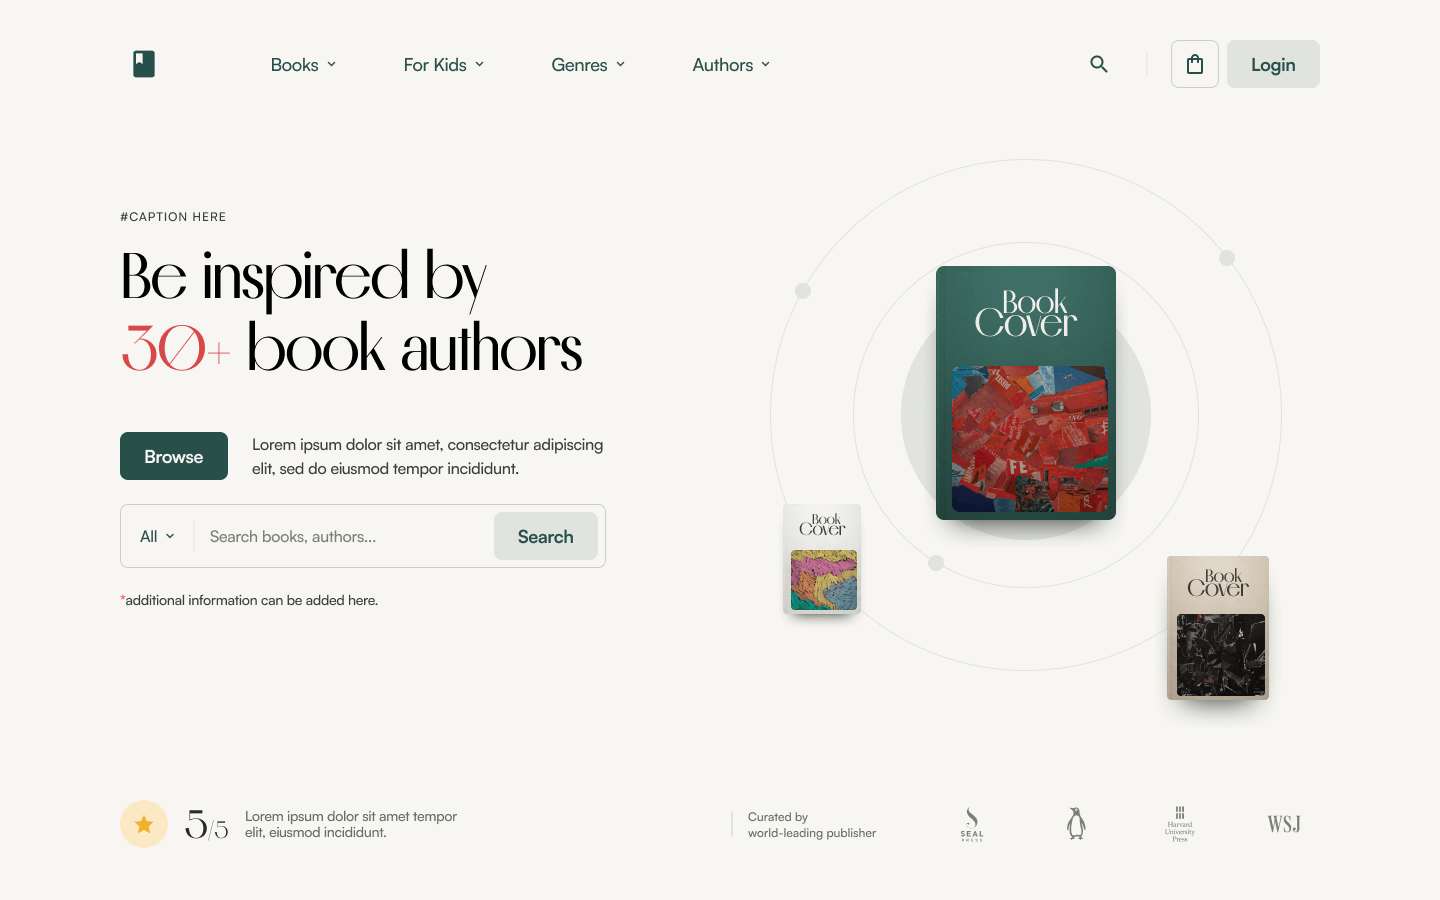Click the yellow star rating icon
This screenshot has width=1440, height=900.
point(144,824)
